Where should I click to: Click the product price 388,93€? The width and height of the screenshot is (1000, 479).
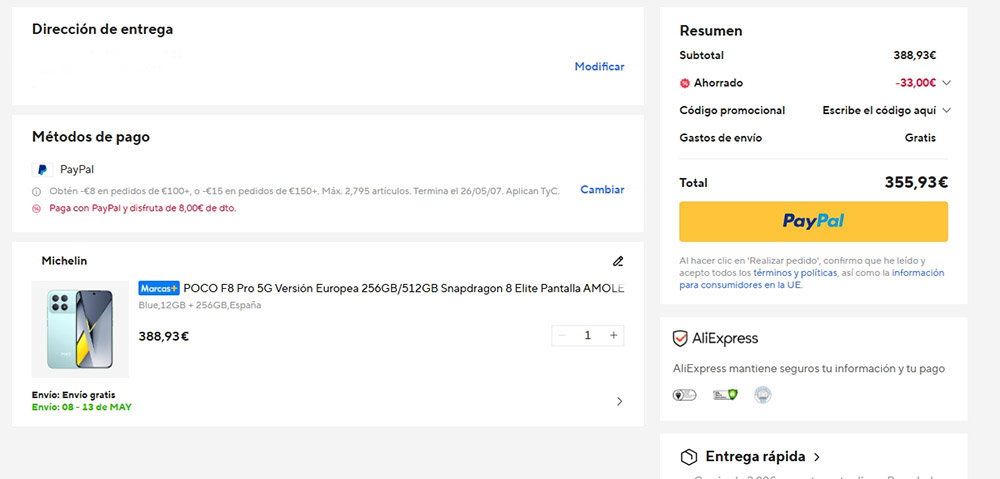(164, 336)
